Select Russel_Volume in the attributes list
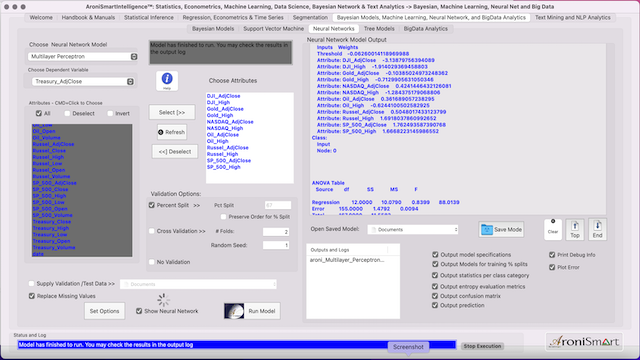 [51, 176]
